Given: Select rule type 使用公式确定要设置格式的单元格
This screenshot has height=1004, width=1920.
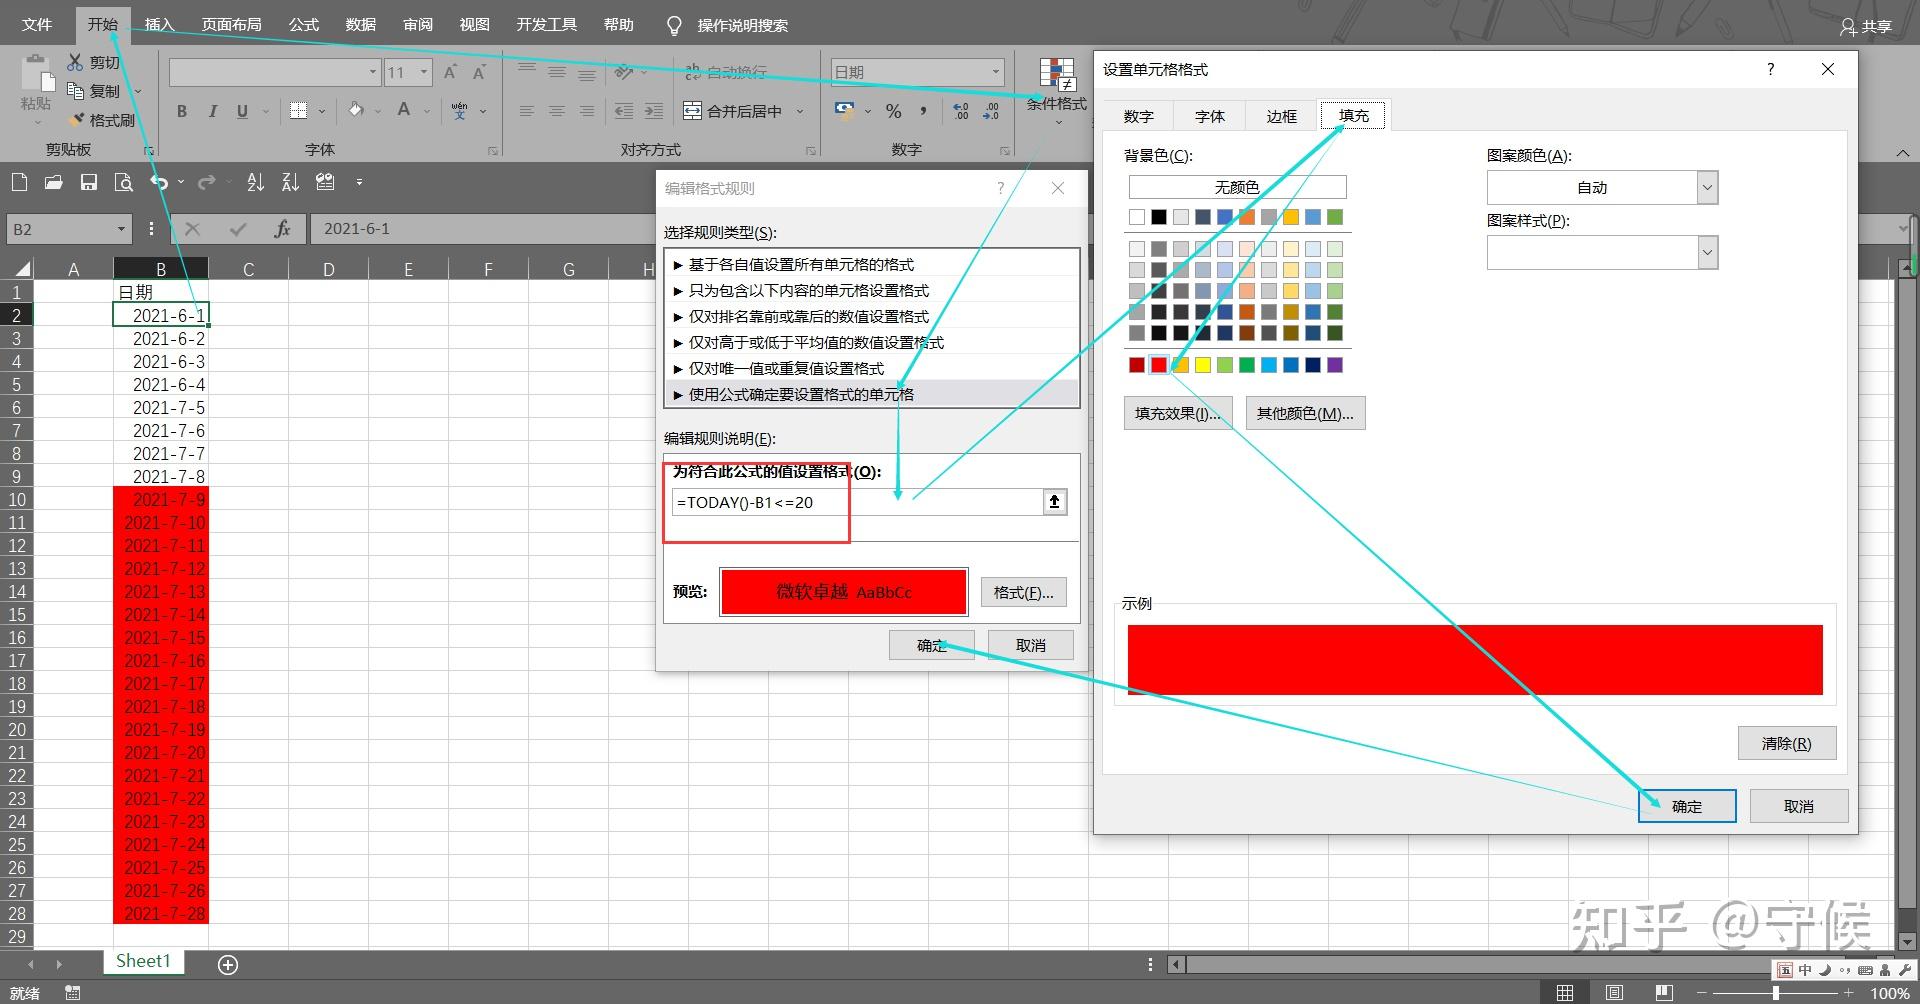Looking at the screenshot, I should [x=872, y=394].
